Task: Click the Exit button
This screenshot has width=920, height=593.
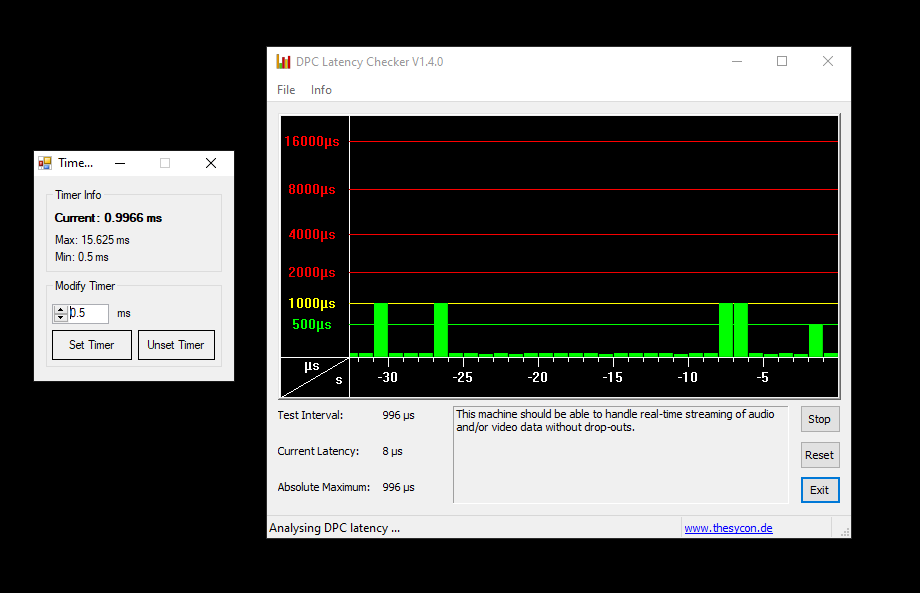Action: point(819,490)
